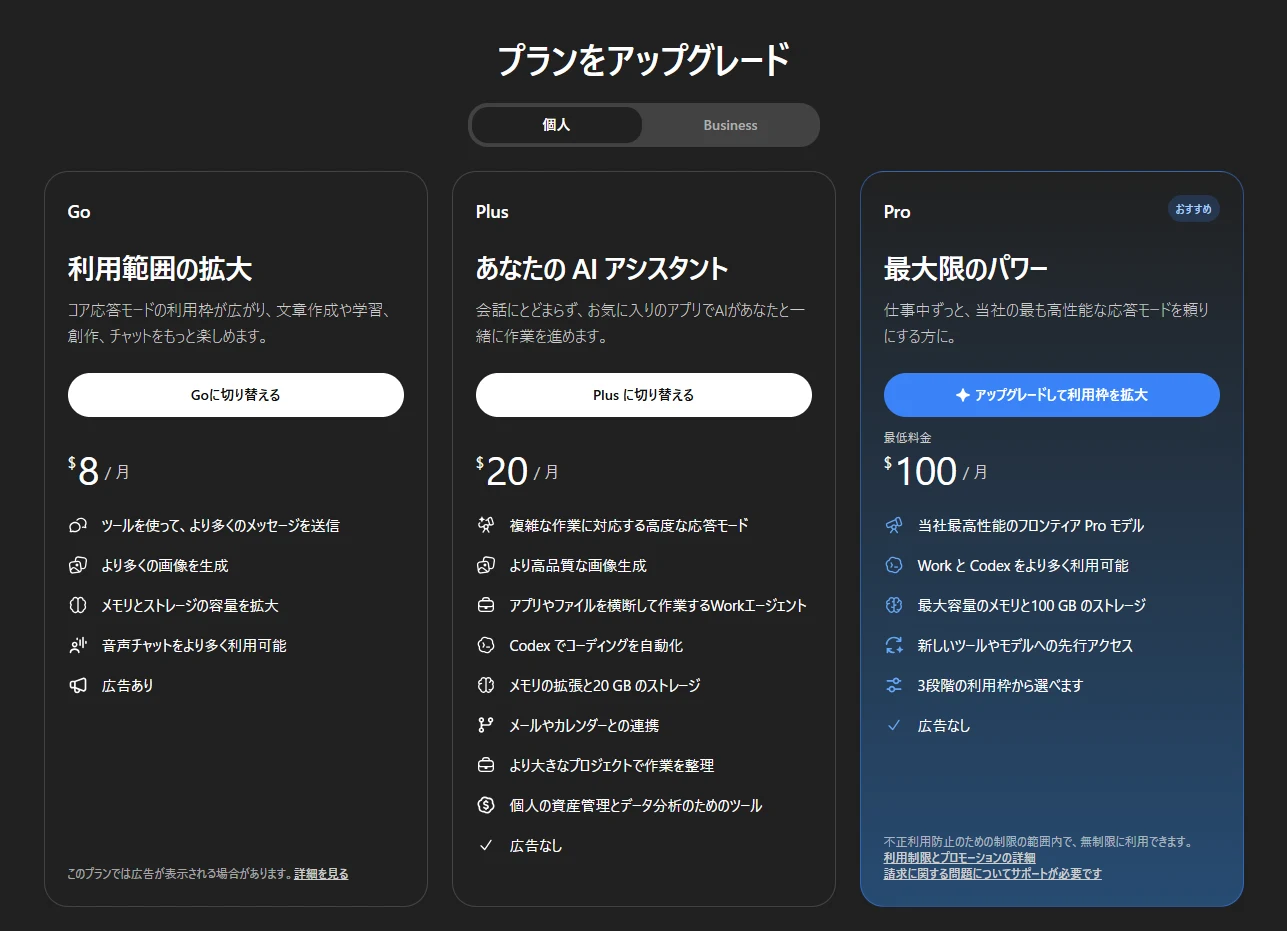Viewport: 1287px width, 931px height.
Task: Click the 最低料金 label above Pro price
Action: pos(908,438)
